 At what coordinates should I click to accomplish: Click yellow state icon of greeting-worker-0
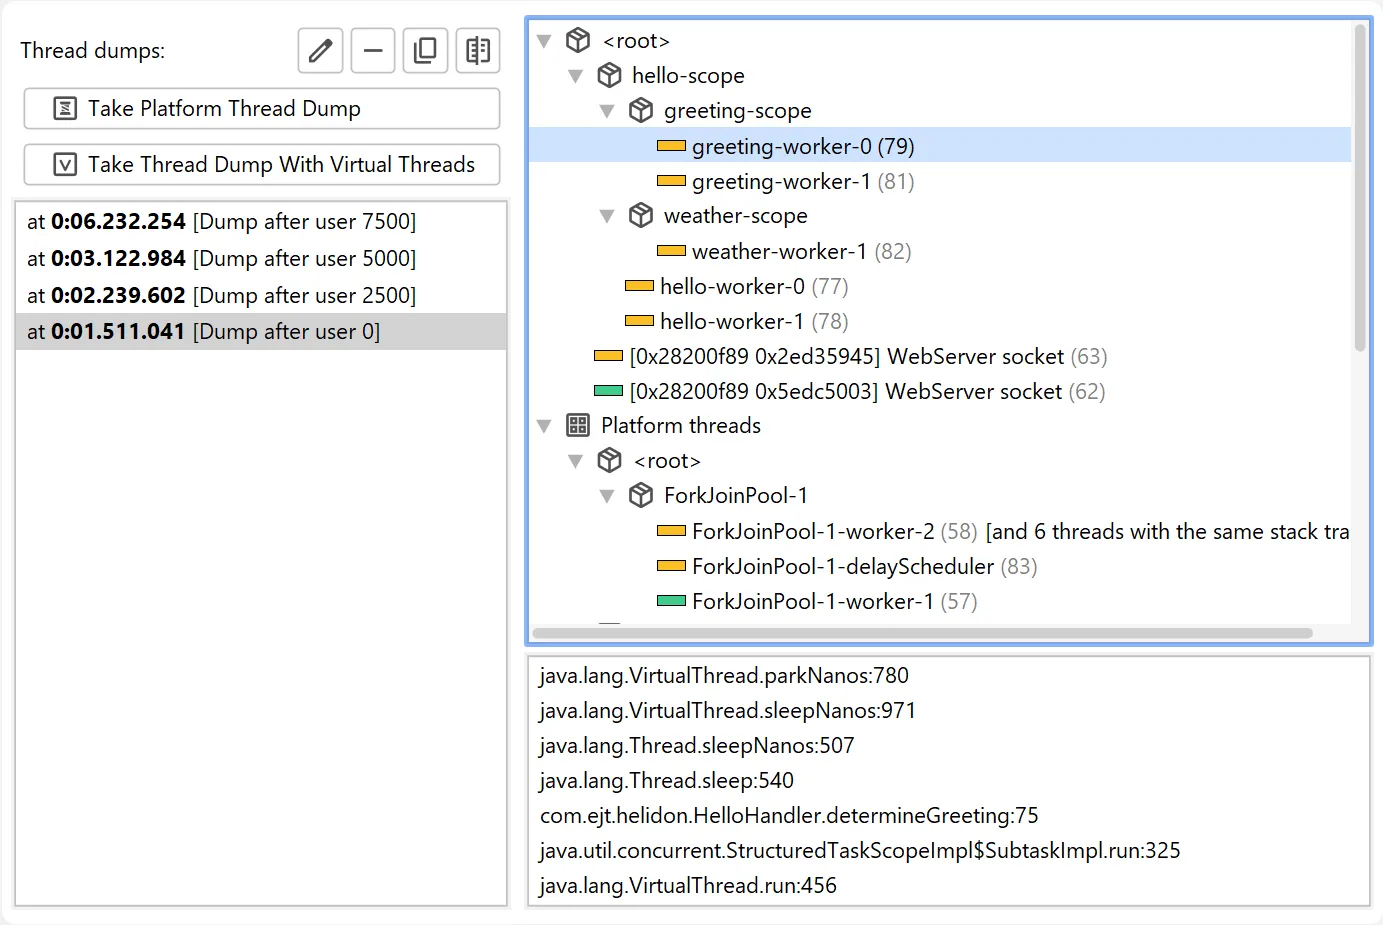tap(671, 146)
